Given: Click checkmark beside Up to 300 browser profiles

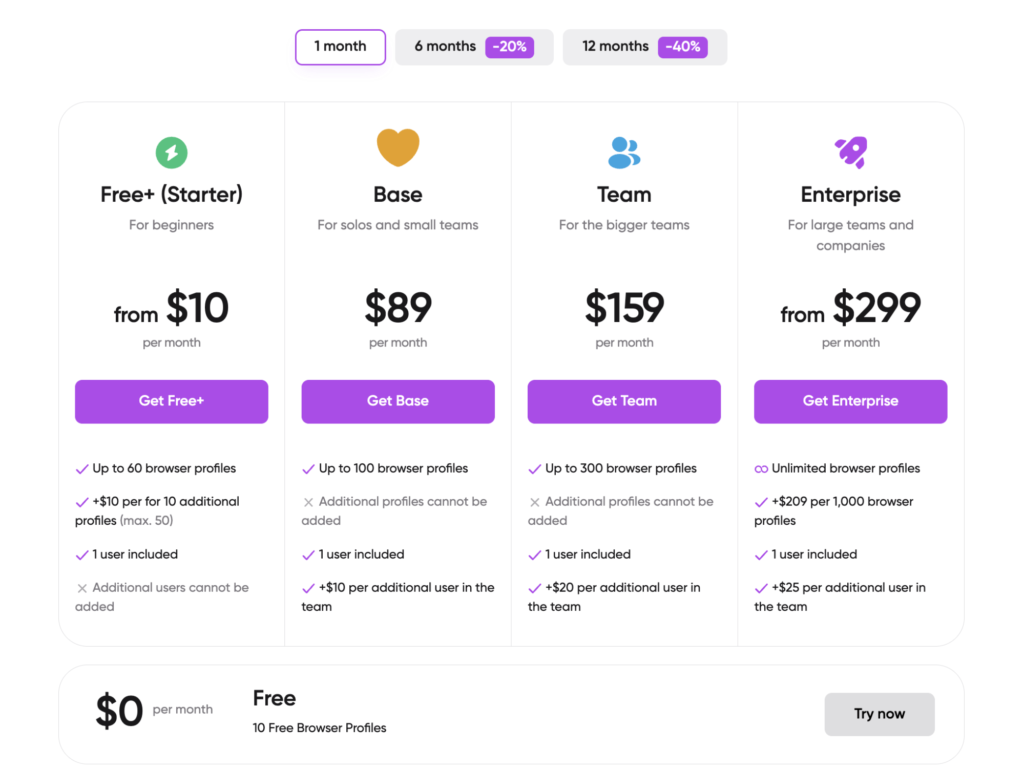Looking at the screenshot, I should coord(535,469).
